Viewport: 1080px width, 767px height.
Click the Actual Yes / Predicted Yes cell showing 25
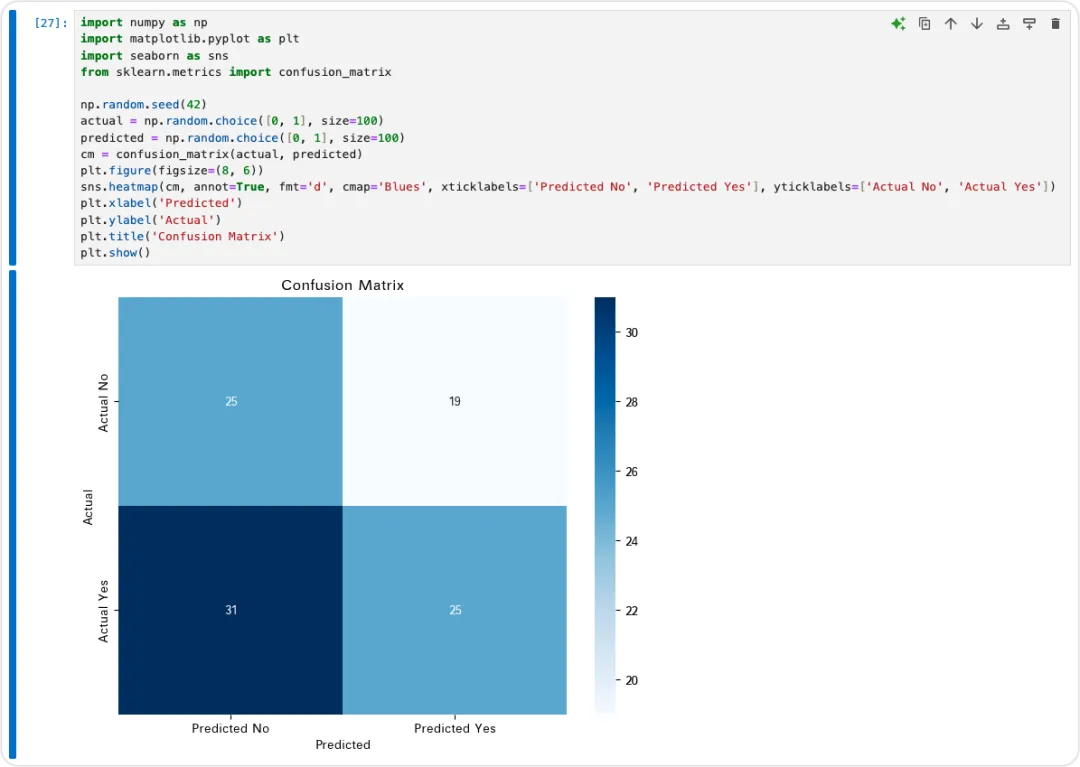coord(455,610)
